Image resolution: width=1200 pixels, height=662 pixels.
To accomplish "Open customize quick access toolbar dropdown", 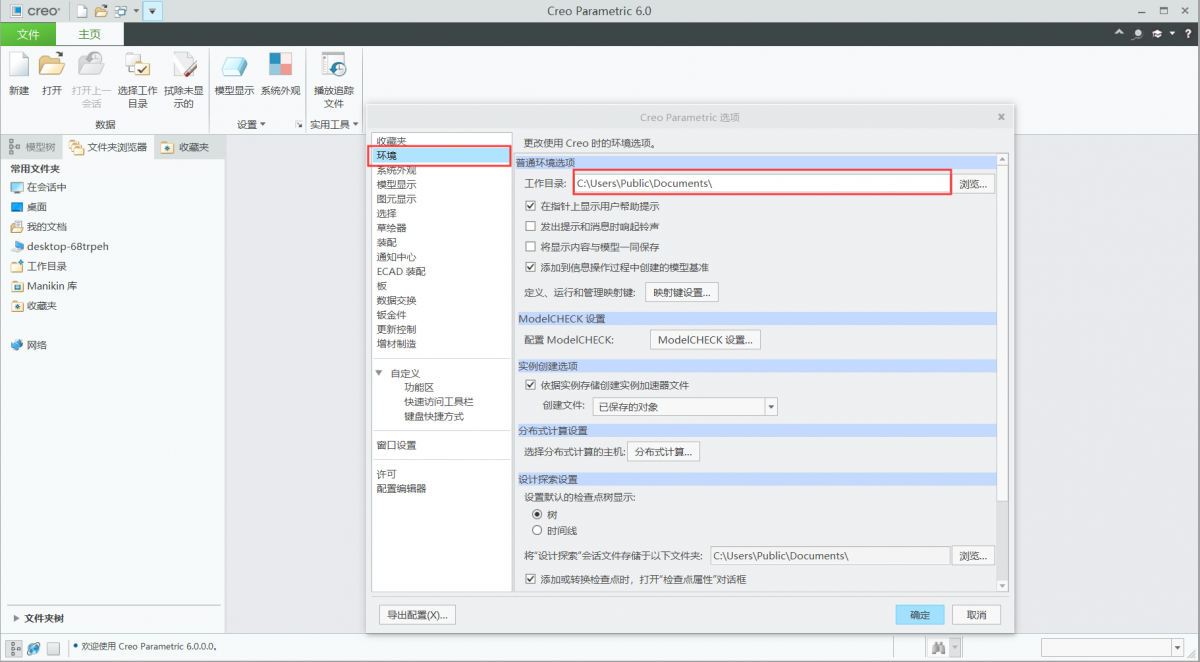I will pos(152,11).
